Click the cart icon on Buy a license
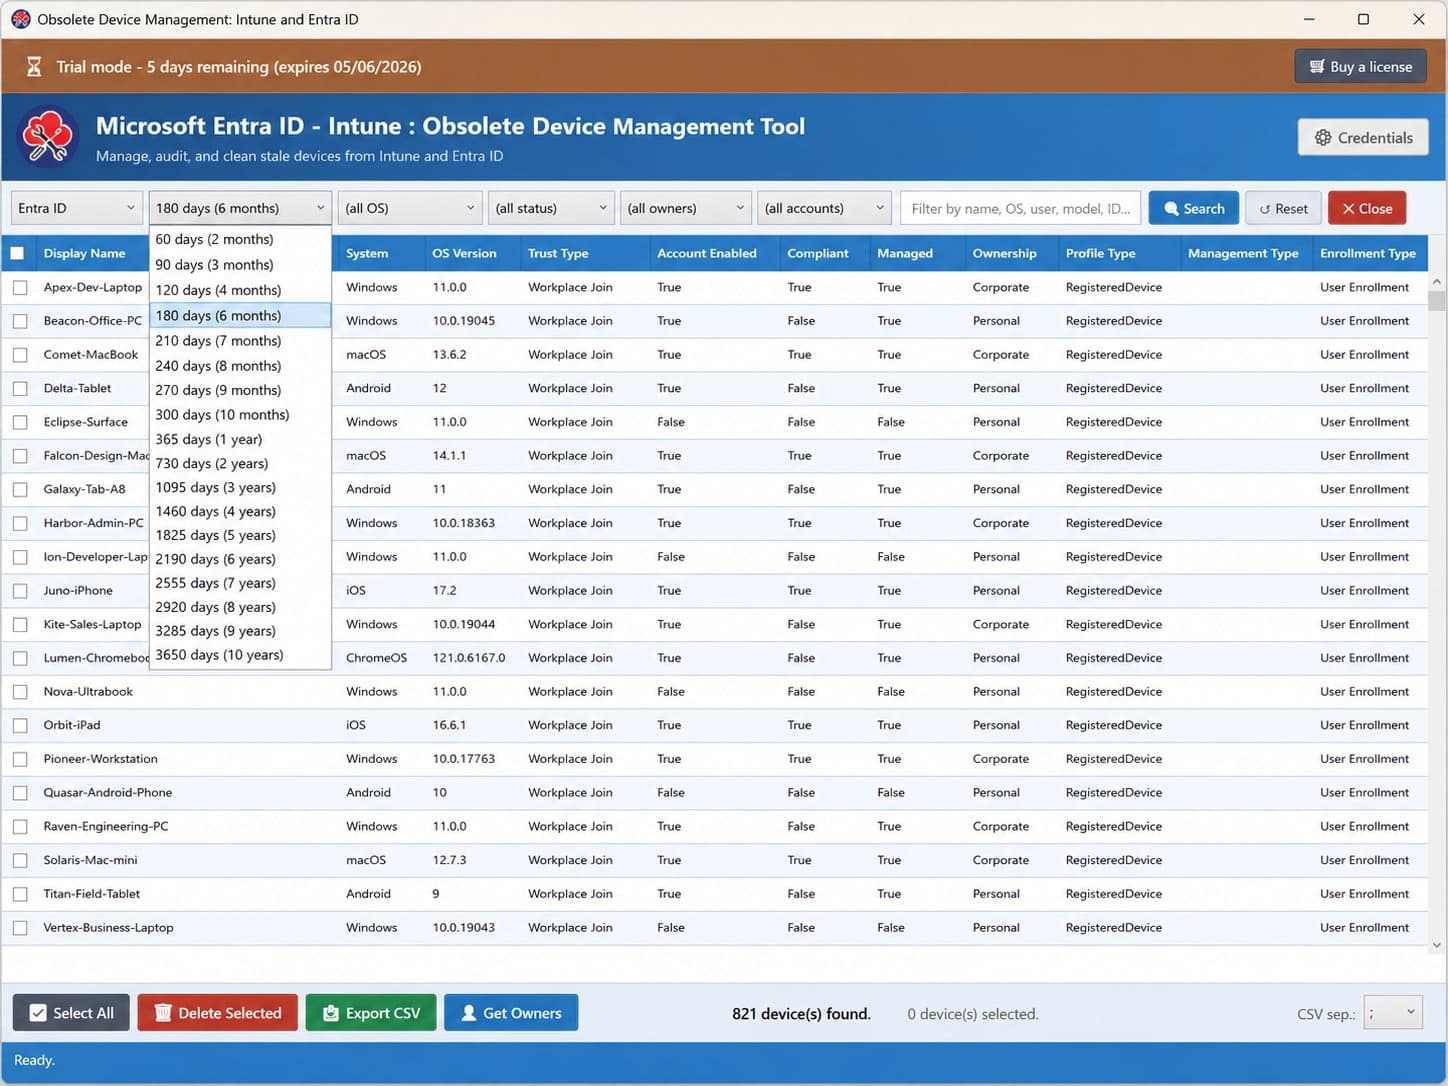1448x1086 pixels. (x=1317, y=67)
